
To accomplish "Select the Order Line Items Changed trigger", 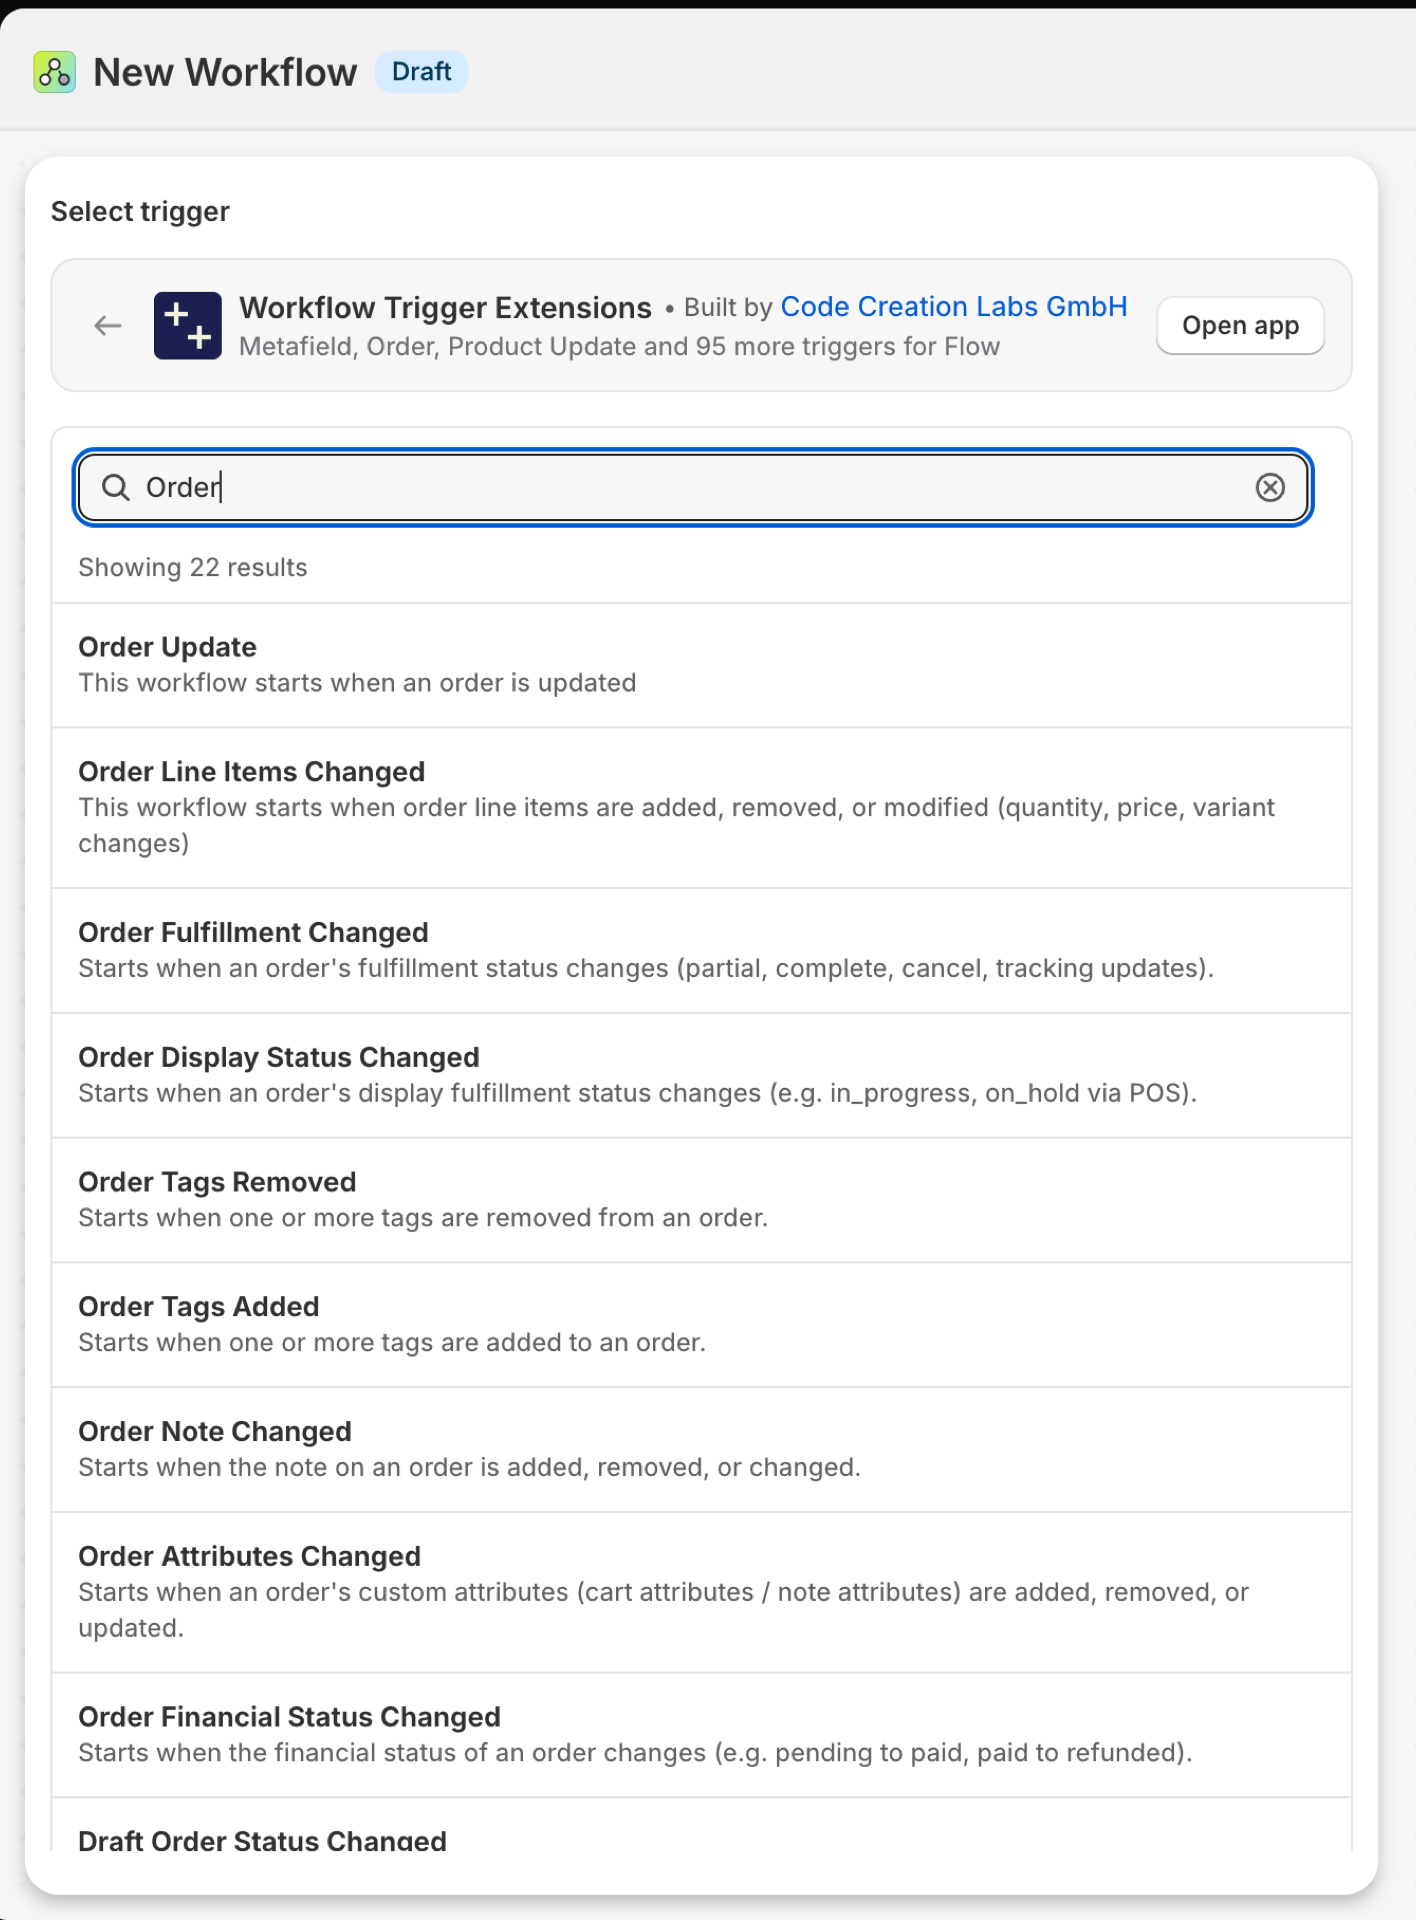I will [x=702, y=807].
